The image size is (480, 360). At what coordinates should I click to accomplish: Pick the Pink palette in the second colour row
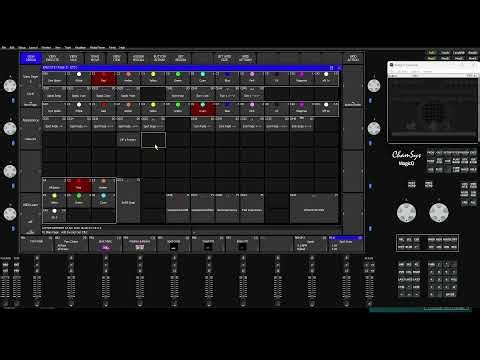coord(252,109)
